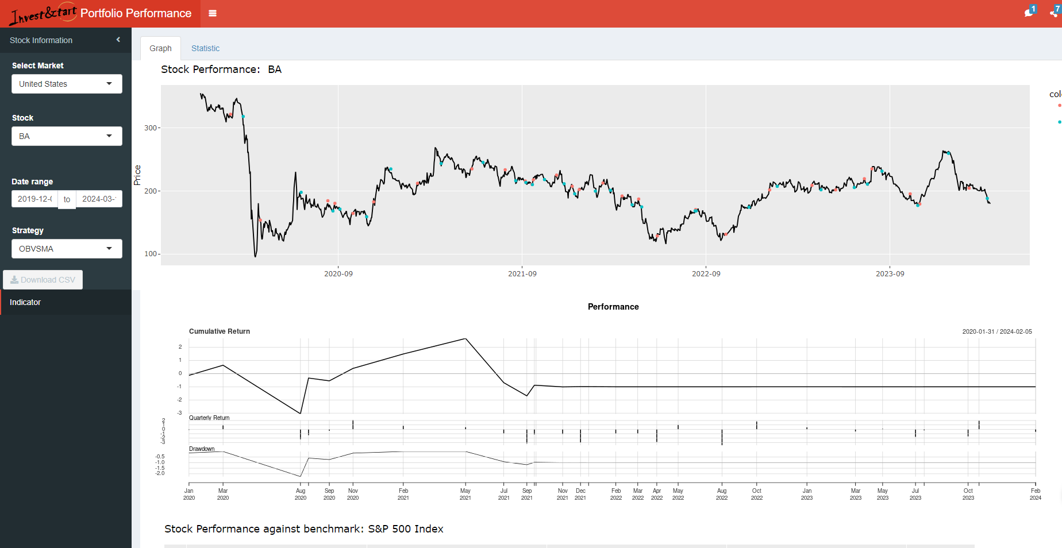The image size is (1062, 548).
Task: Open the comments notification icon
Action: tap(1028, 13)
